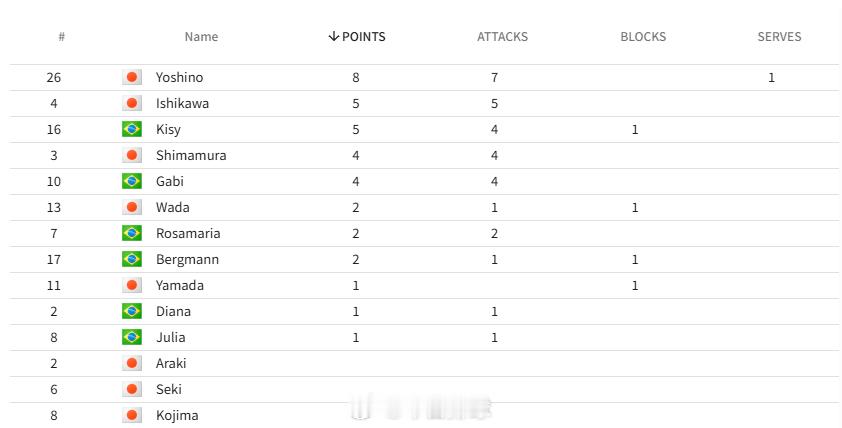Open player Shimamura's name
The image size is (842, 428).
[x=191, y=155]
